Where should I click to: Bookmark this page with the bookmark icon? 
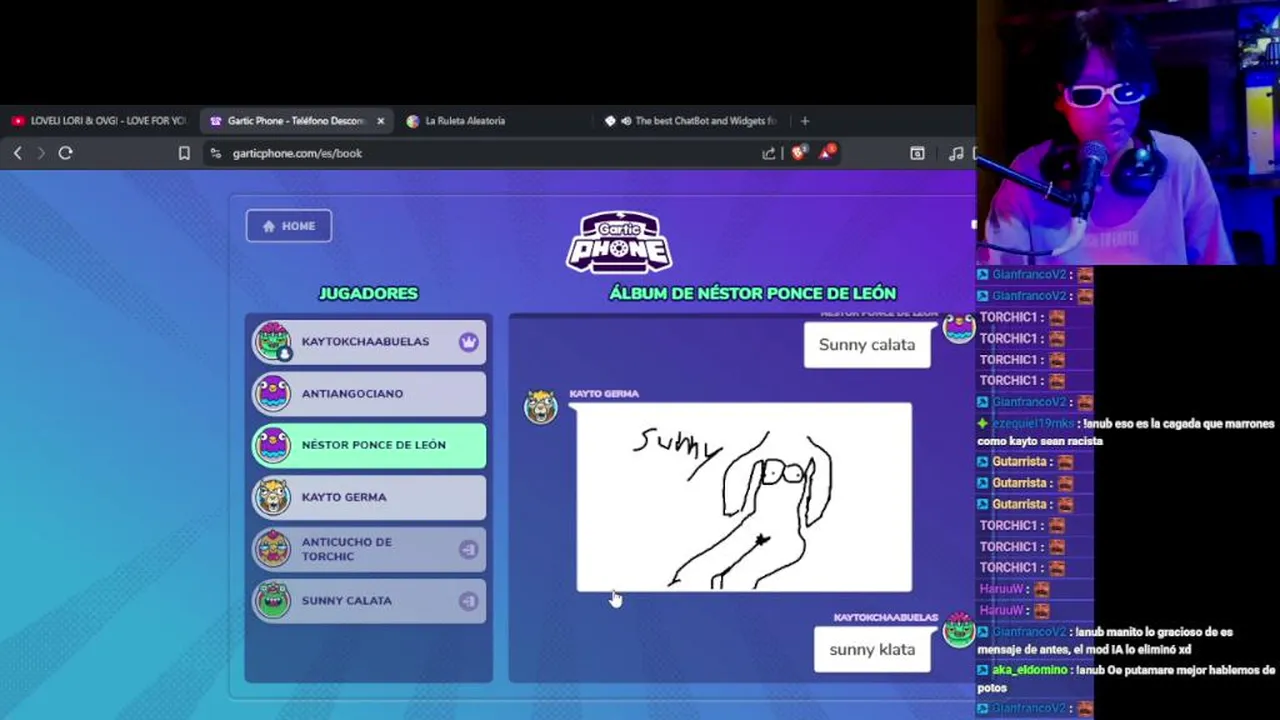(184, 153)
